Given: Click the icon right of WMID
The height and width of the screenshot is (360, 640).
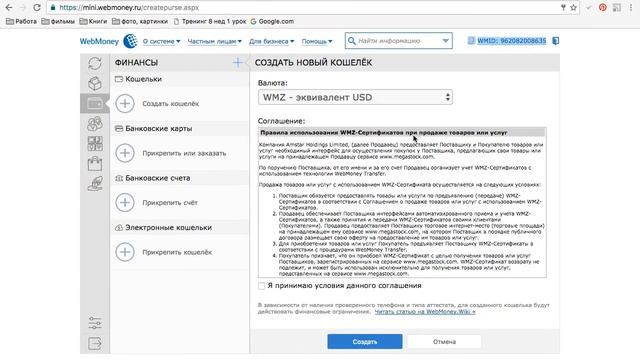Looking at the screenshot, I should click(x=556, y=41).
